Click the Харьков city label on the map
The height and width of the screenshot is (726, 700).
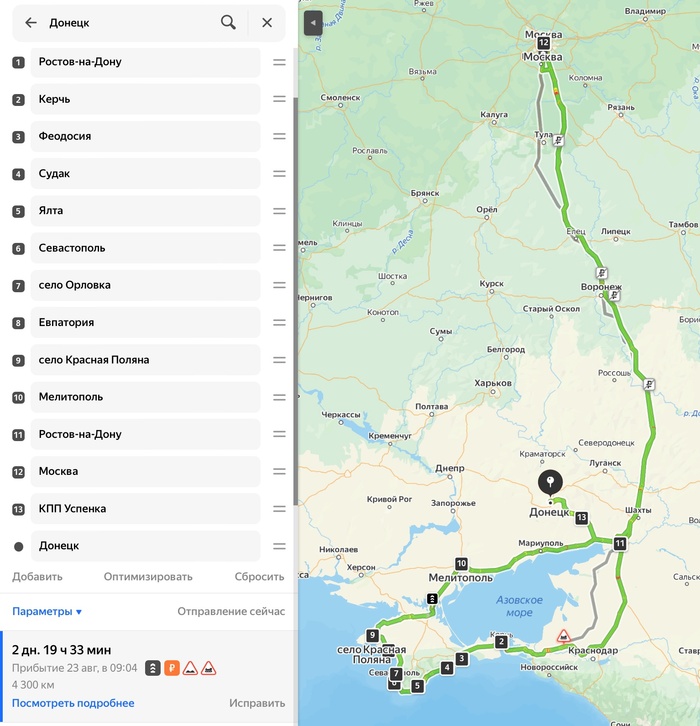pyautogui.click(x=493, y=383)
